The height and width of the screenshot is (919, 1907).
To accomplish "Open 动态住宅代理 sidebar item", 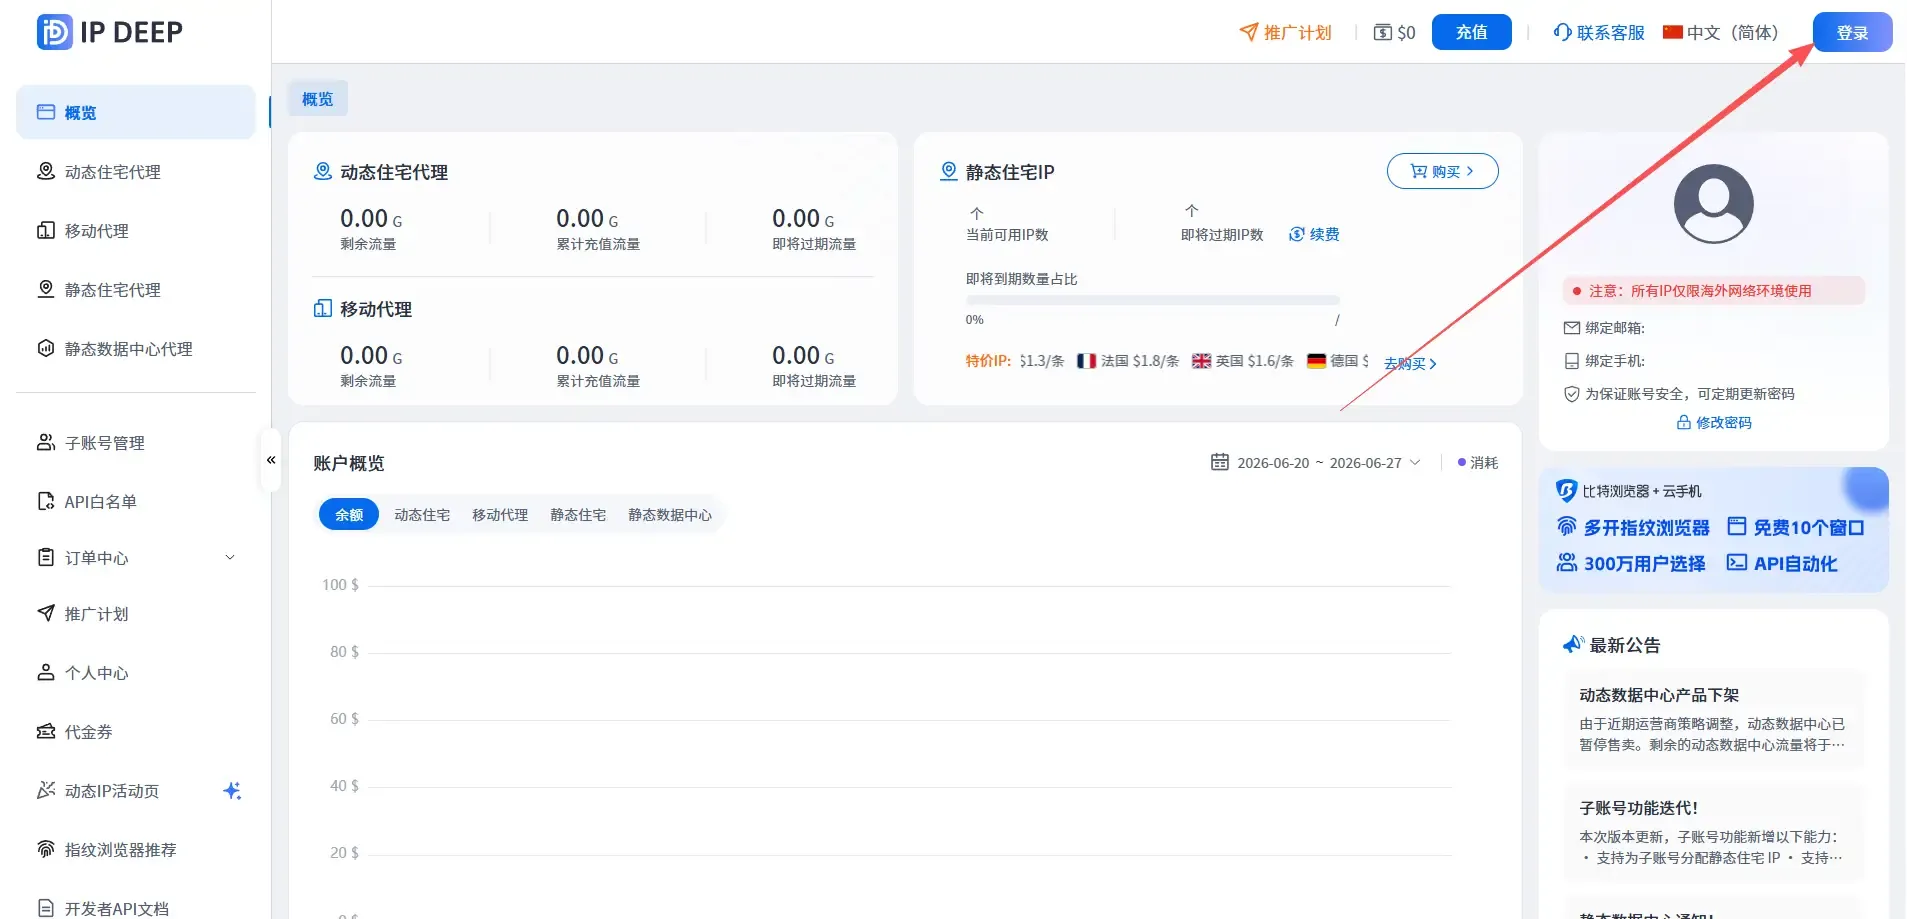I will pos(136,171).
